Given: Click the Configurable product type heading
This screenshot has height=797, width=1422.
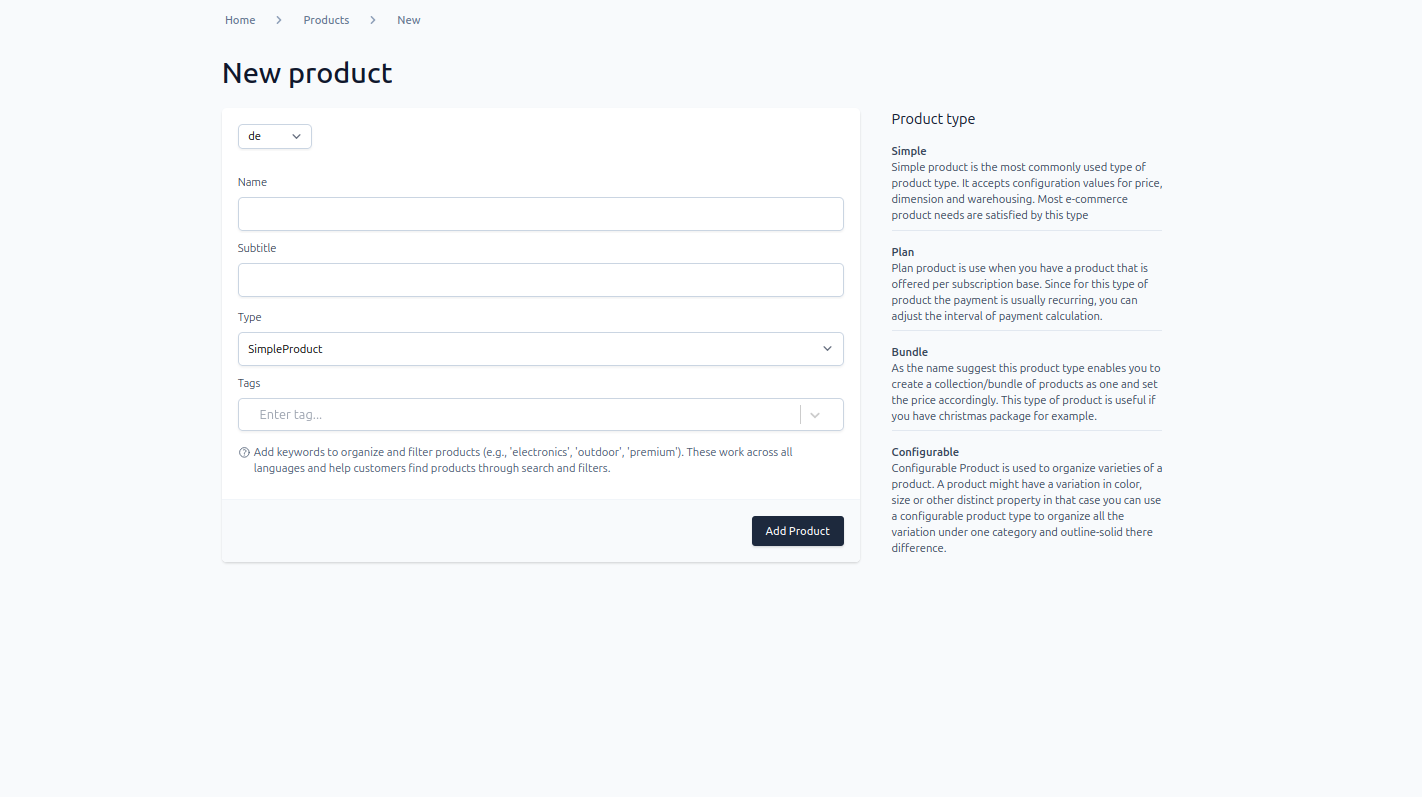Looking at the screenshot, I should click(x=925, y=452).
